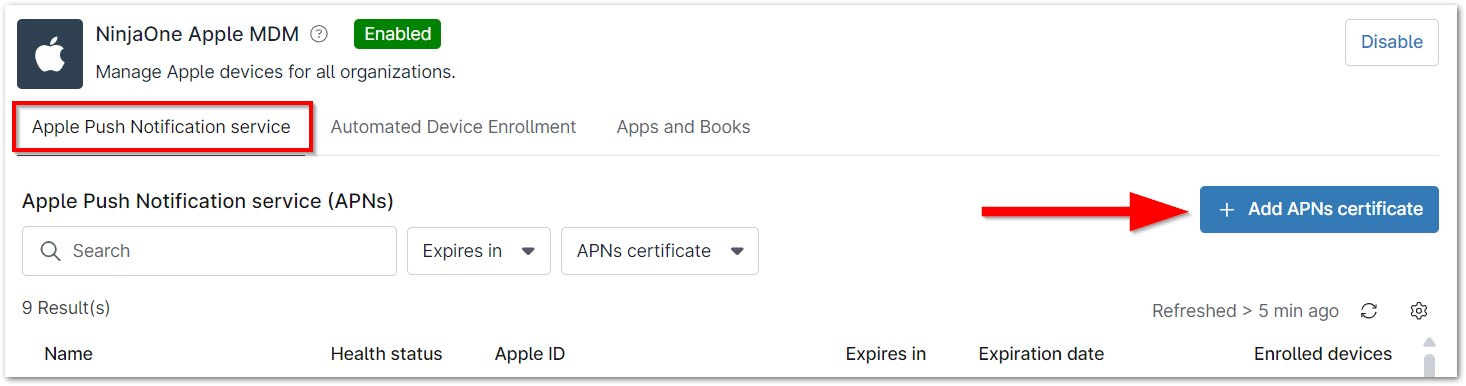Image resolution: width=1466 pixels, height=386 pixels.
Task: Click the Refreshed > 5 min ago text
Action: click(1245, 311)
